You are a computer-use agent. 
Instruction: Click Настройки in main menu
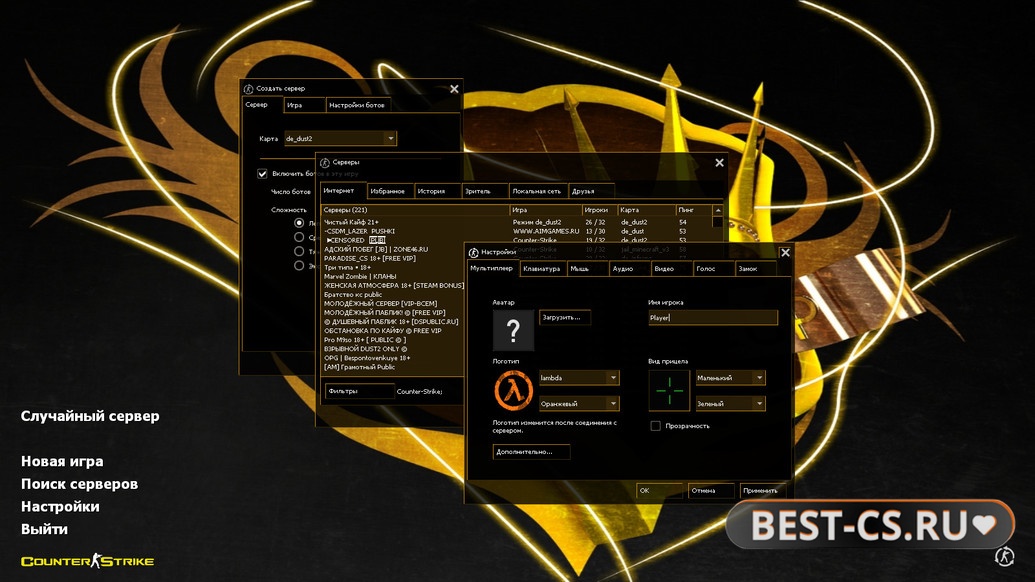60,507
